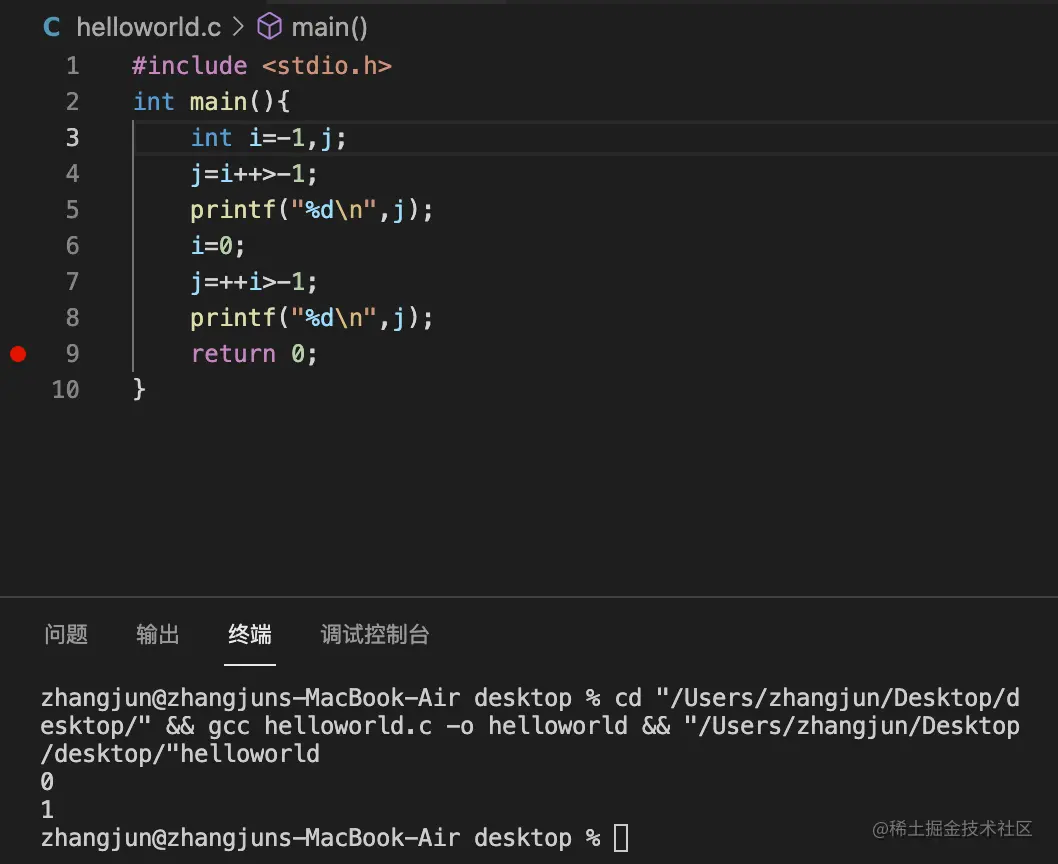Click the C file icon in breadcrumb
Screen dimensions: 1058x864
tap(51, 27)
